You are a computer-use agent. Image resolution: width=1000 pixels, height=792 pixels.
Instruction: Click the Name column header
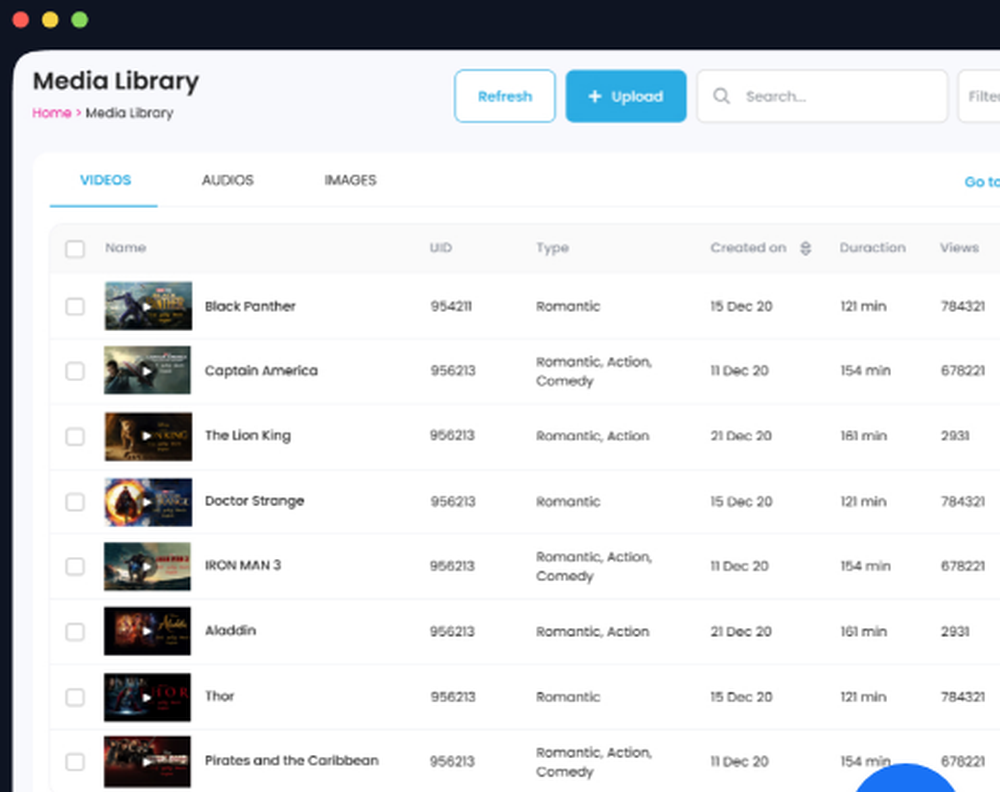(x=126, y=247)
